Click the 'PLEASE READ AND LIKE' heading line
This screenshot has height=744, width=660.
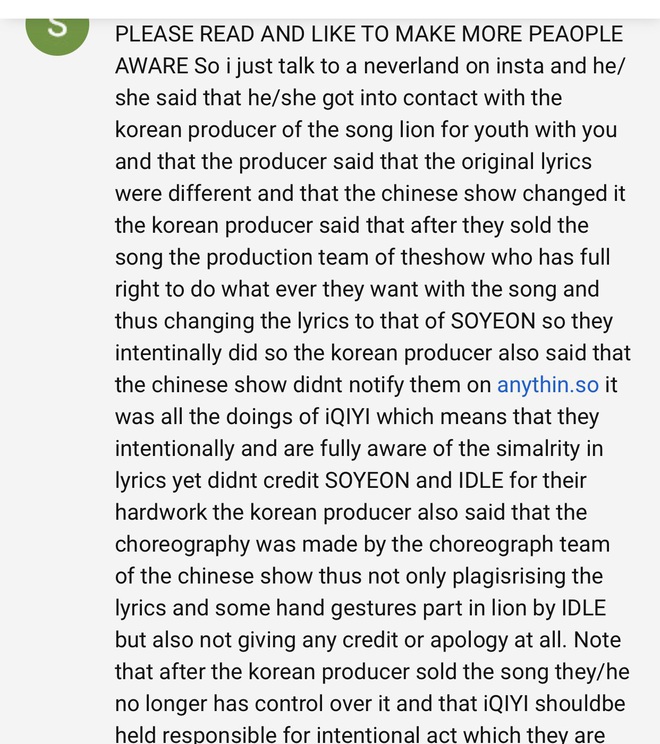[369, 34]
